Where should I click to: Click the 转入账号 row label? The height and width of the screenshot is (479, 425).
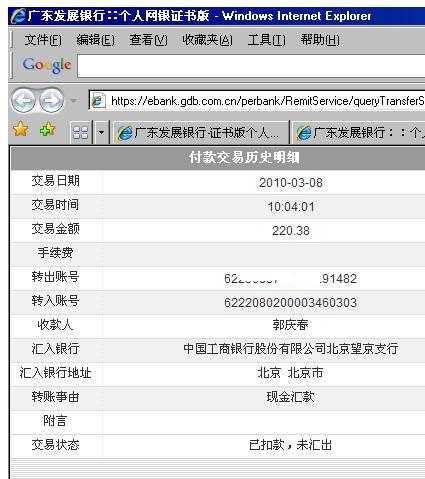pyautogui.click(x=55, y=301)
